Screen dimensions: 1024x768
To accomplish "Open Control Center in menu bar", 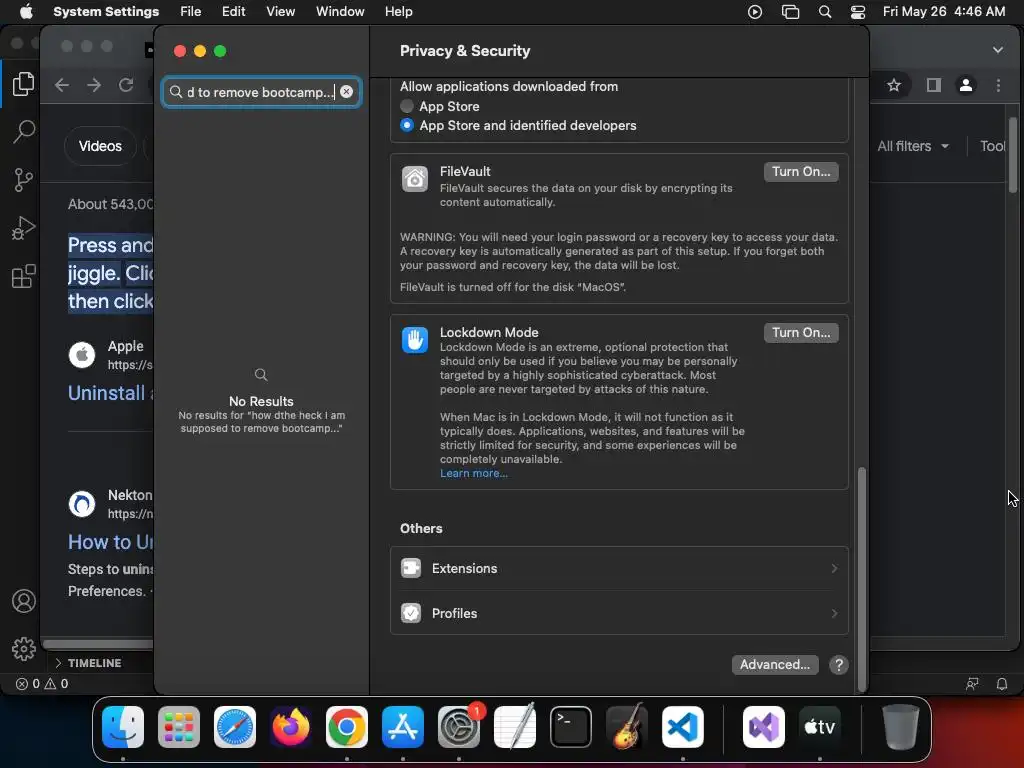I will point(857,12).
